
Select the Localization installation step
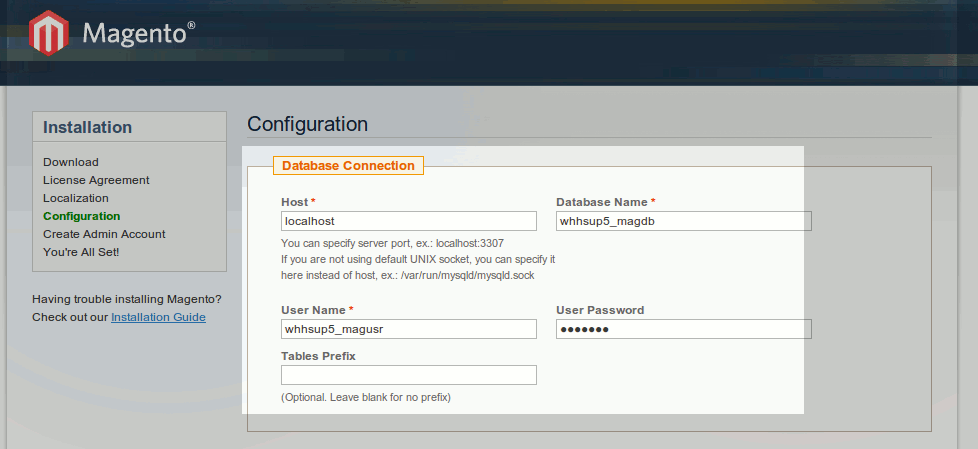point(76,198)
